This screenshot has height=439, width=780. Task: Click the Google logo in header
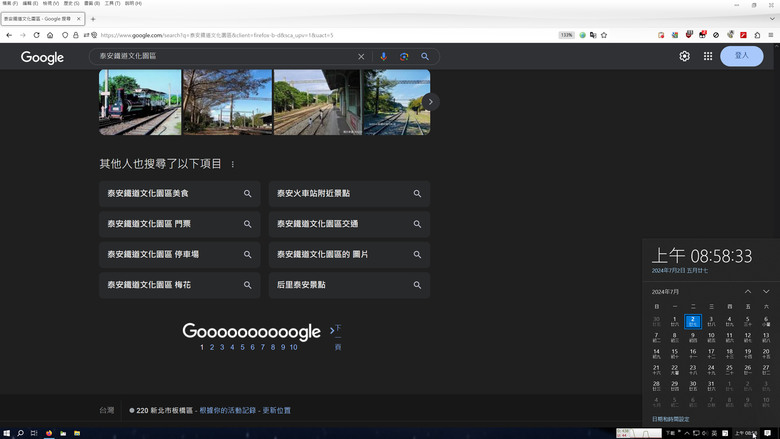(42, 57)
